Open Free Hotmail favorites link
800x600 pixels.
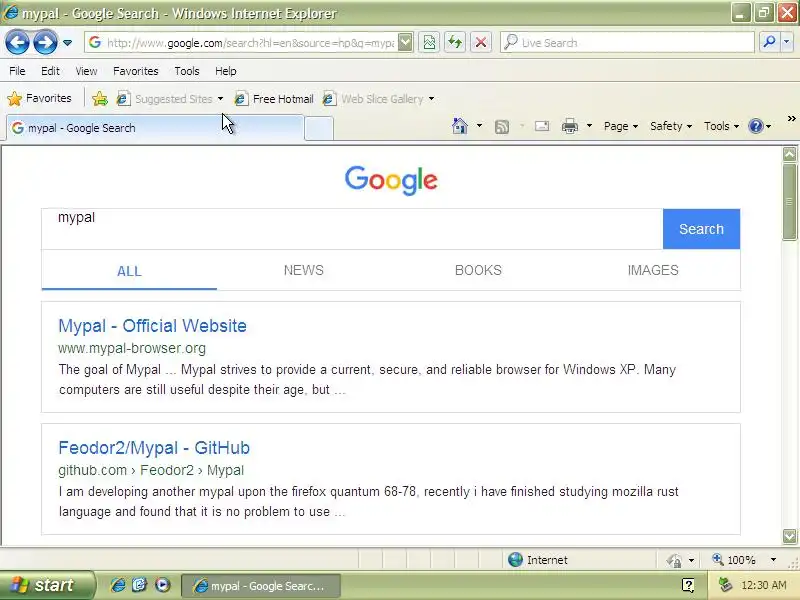click(274, 99)
